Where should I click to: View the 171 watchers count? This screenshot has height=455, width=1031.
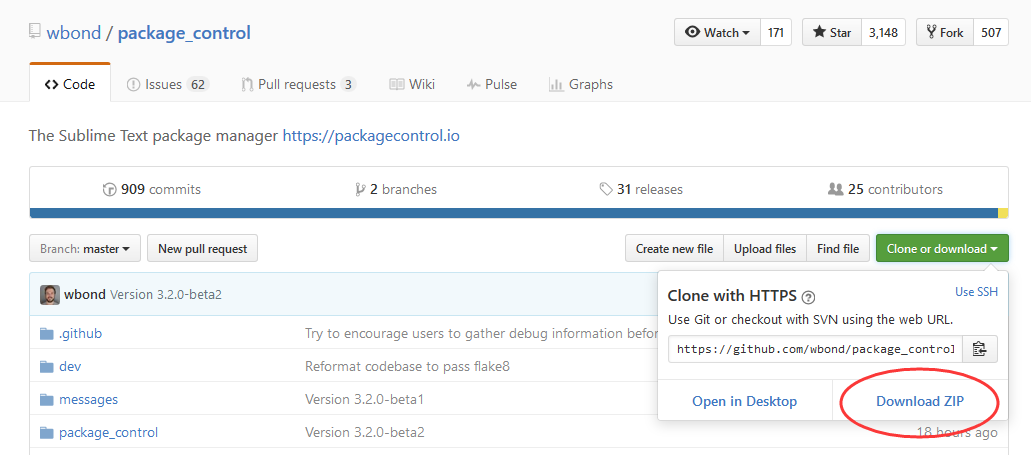coord(776,32)
